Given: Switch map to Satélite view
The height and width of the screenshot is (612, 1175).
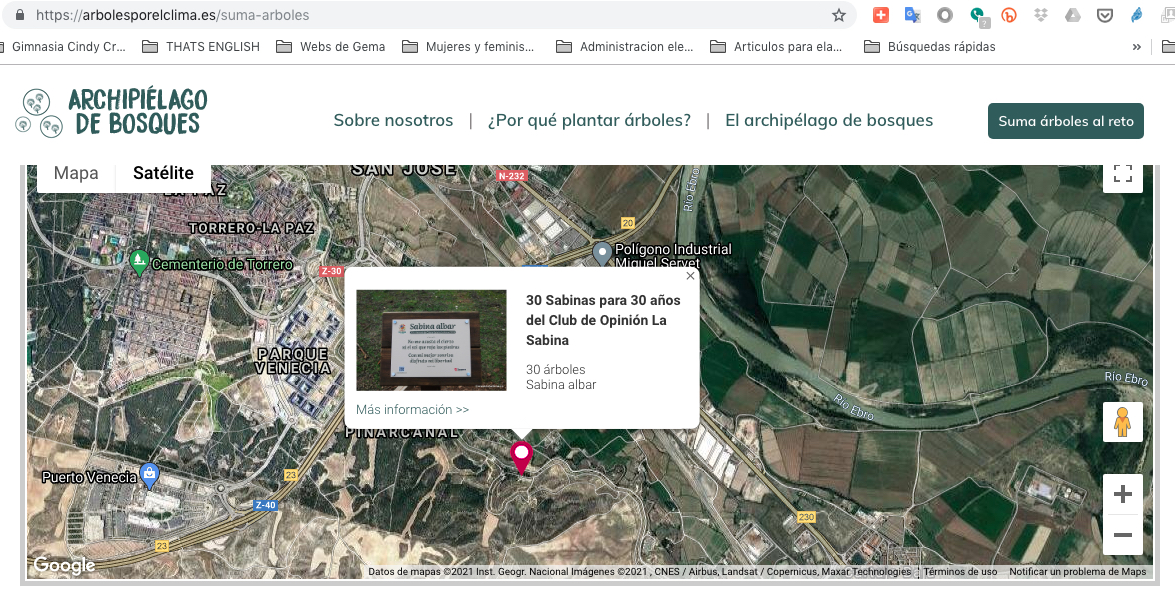Looking at the screenshot, I should [x=163, y=173].
